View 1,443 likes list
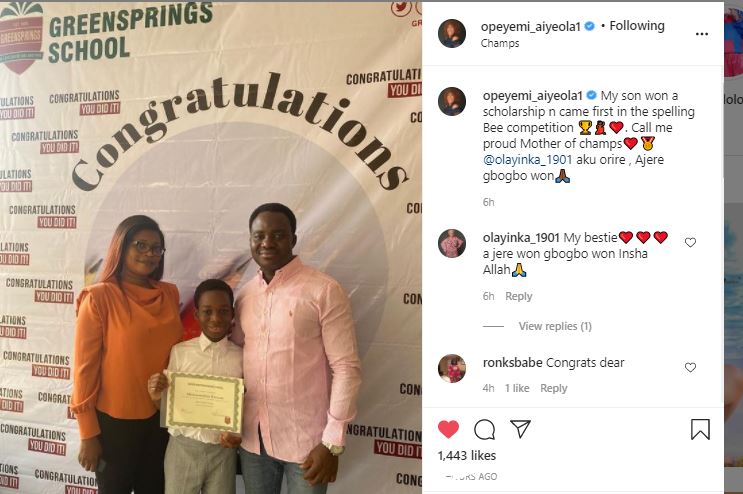The image size is (743, 494). pos(467,456)
